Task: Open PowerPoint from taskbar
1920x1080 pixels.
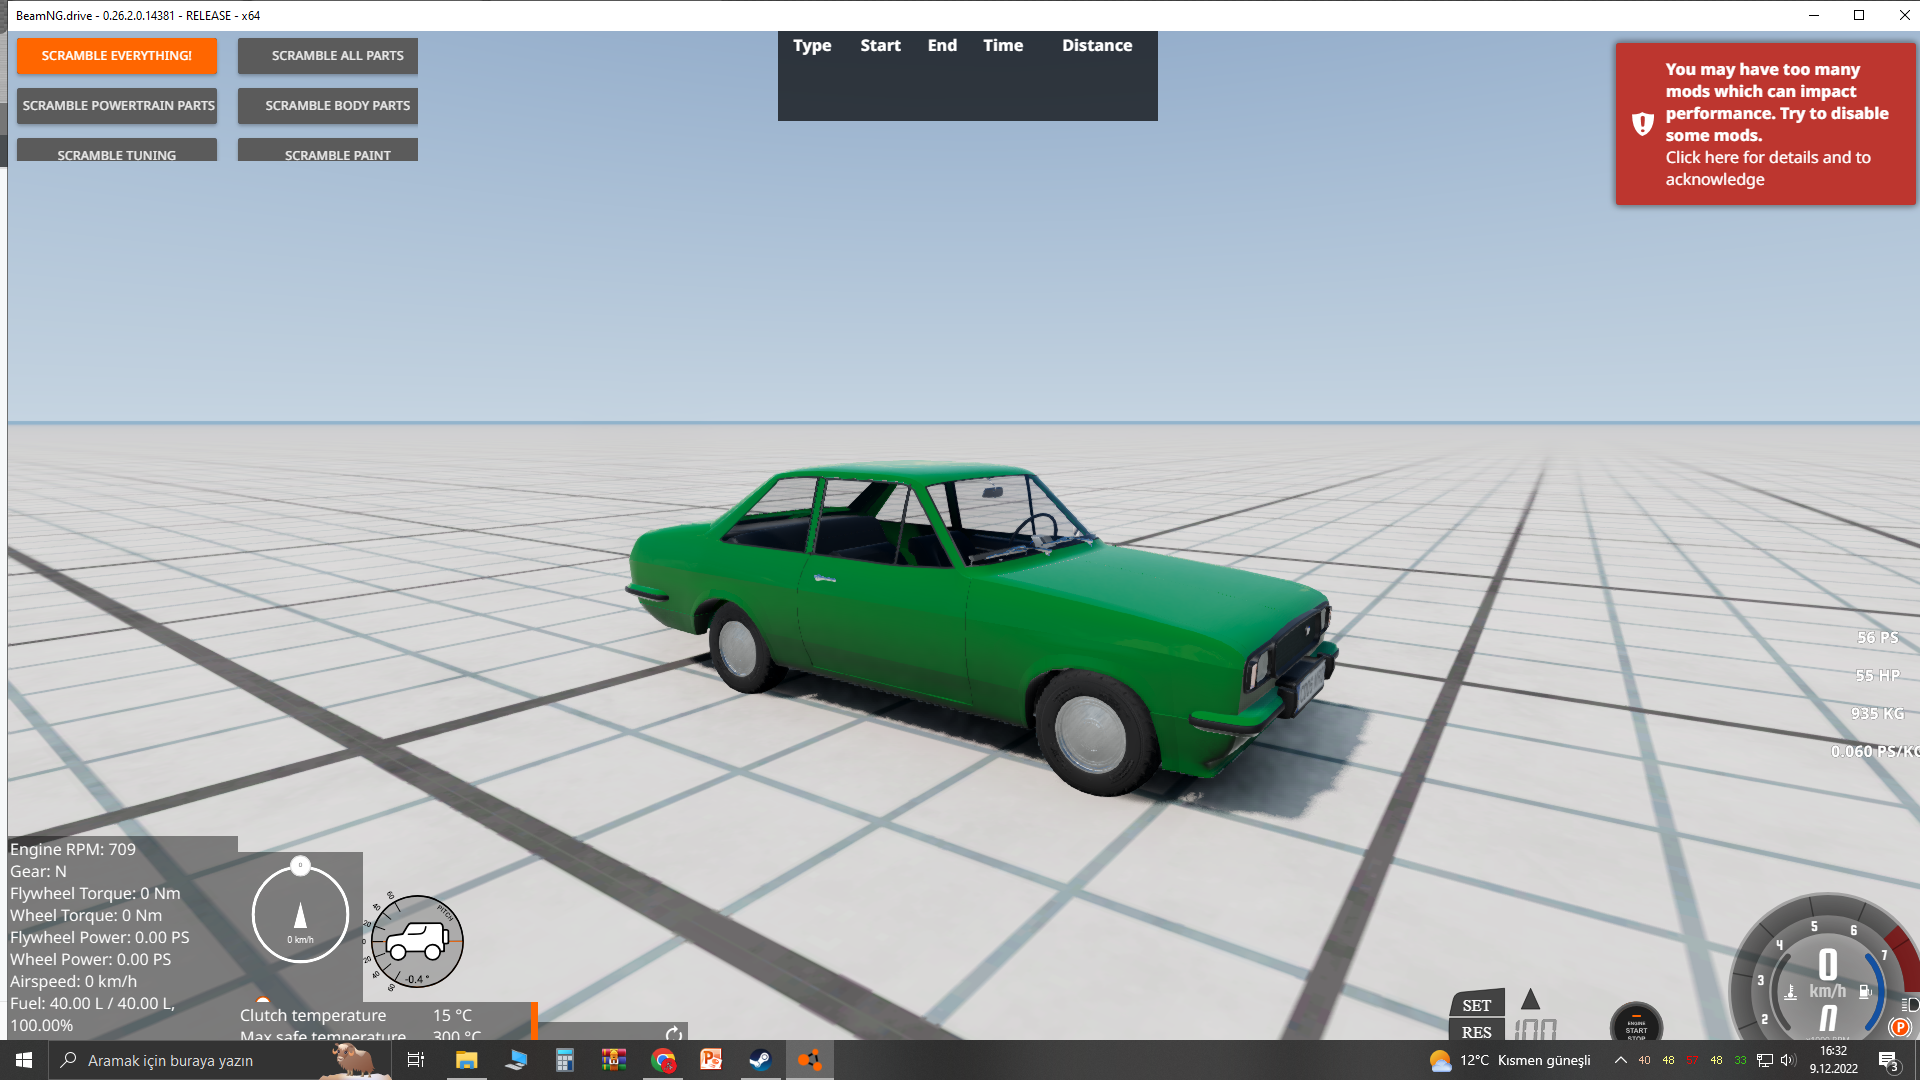Action: 711,1060
